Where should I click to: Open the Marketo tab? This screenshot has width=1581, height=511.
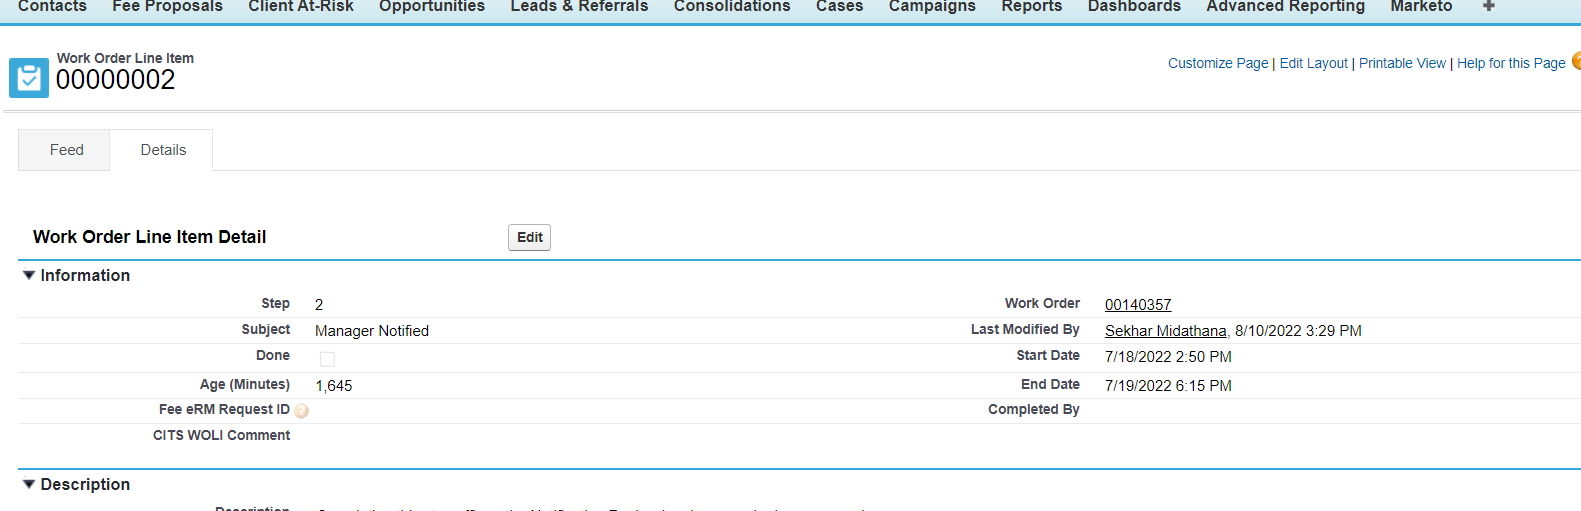point(1421,6)
